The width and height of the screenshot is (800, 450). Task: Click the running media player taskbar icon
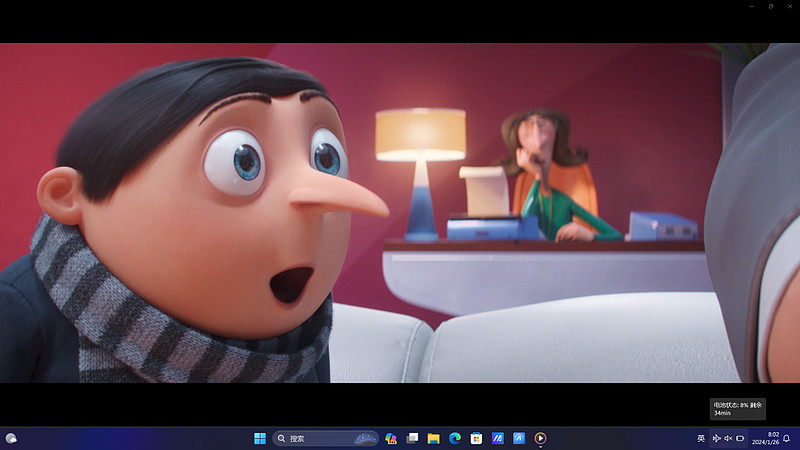click(540, 438)
